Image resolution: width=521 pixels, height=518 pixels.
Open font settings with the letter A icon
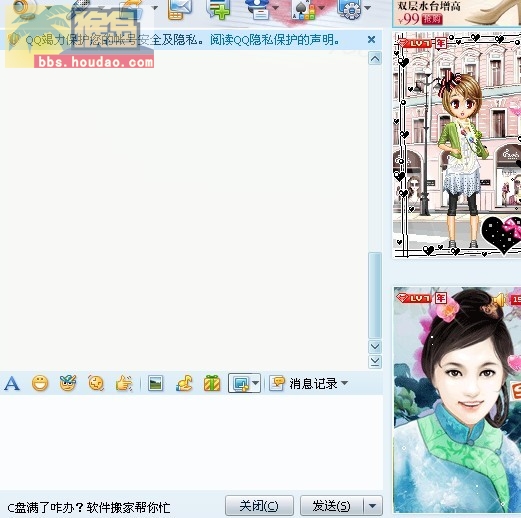pyautogui.click(x=12, y=383)
